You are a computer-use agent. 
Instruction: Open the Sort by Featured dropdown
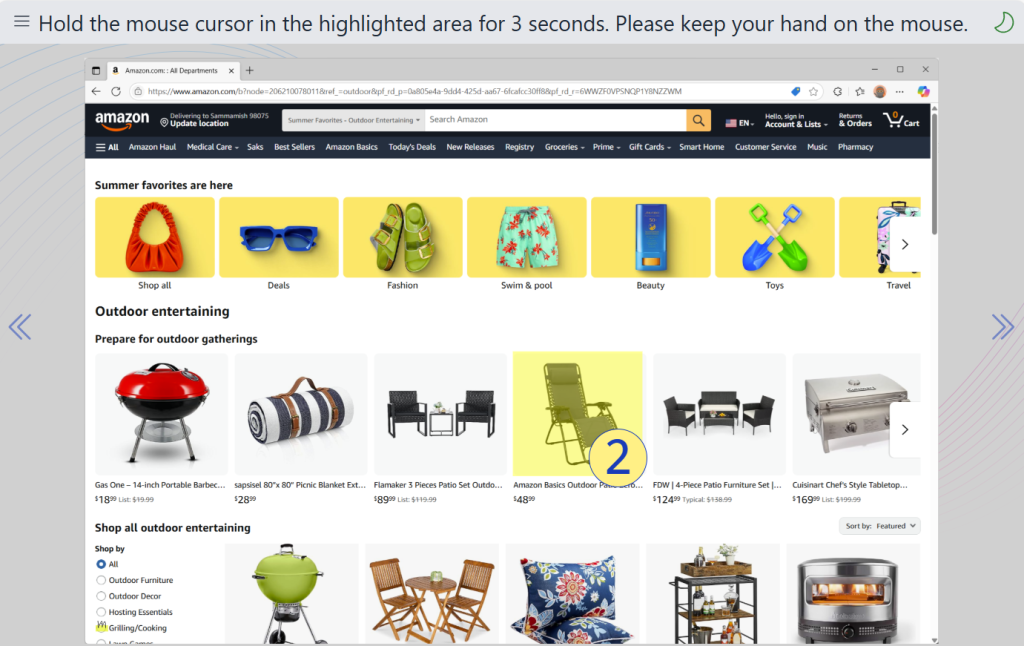click(879, 526)
